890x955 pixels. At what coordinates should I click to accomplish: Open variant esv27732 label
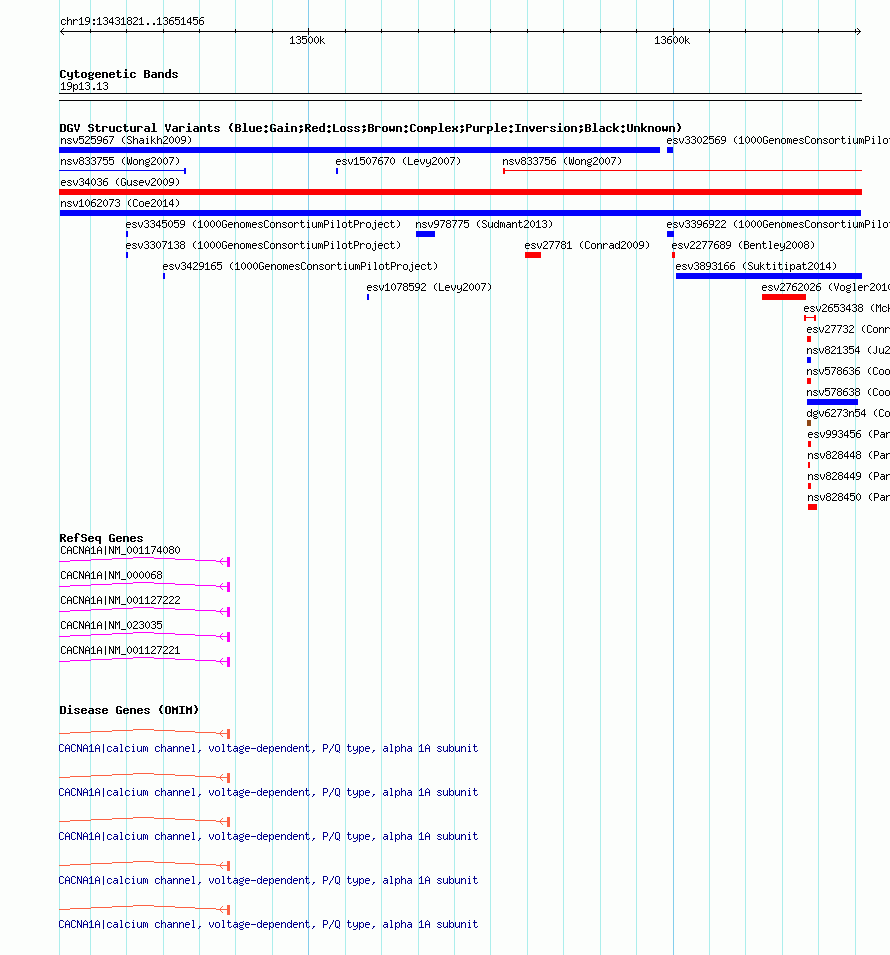tap(848, 329)
